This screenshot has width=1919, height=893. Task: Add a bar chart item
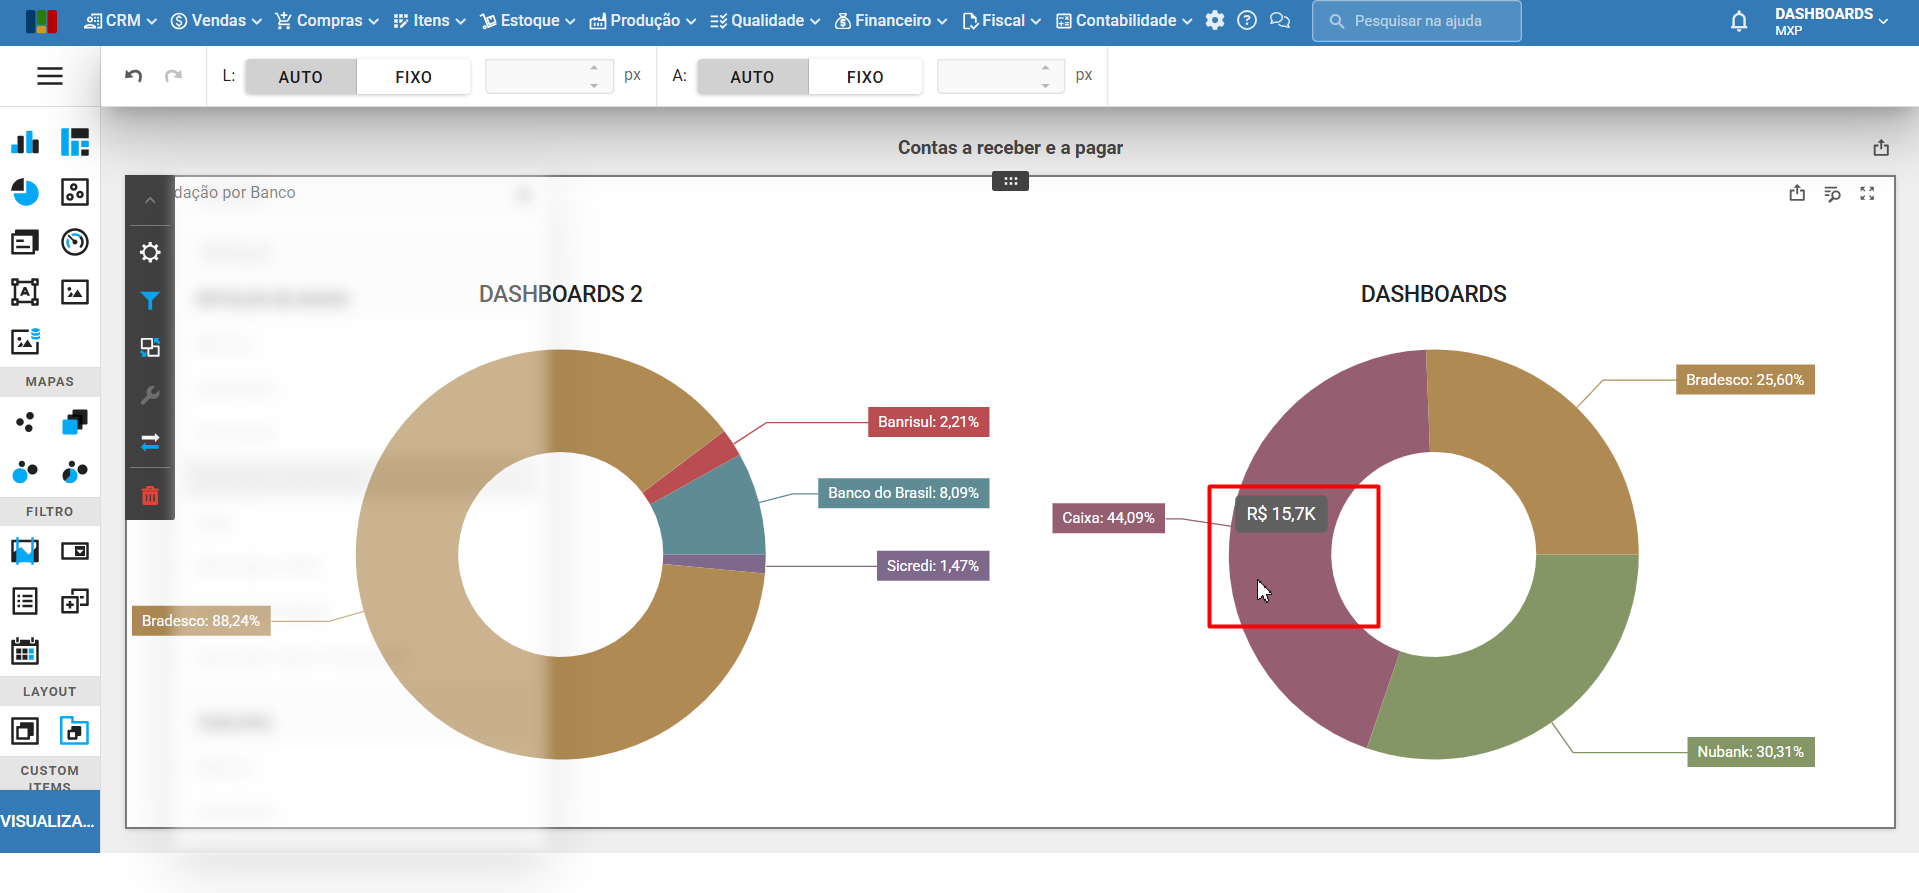[25, 142]
